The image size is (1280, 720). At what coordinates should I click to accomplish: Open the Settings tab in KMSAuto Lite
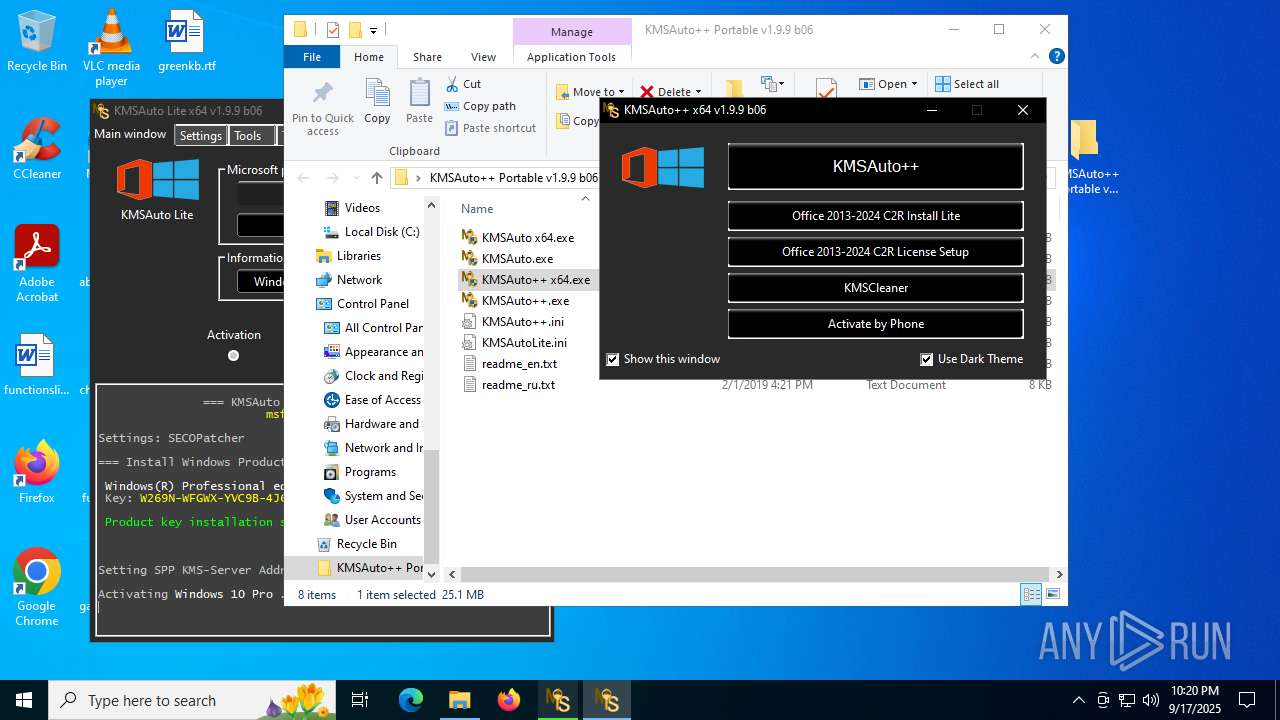[201, 136]
